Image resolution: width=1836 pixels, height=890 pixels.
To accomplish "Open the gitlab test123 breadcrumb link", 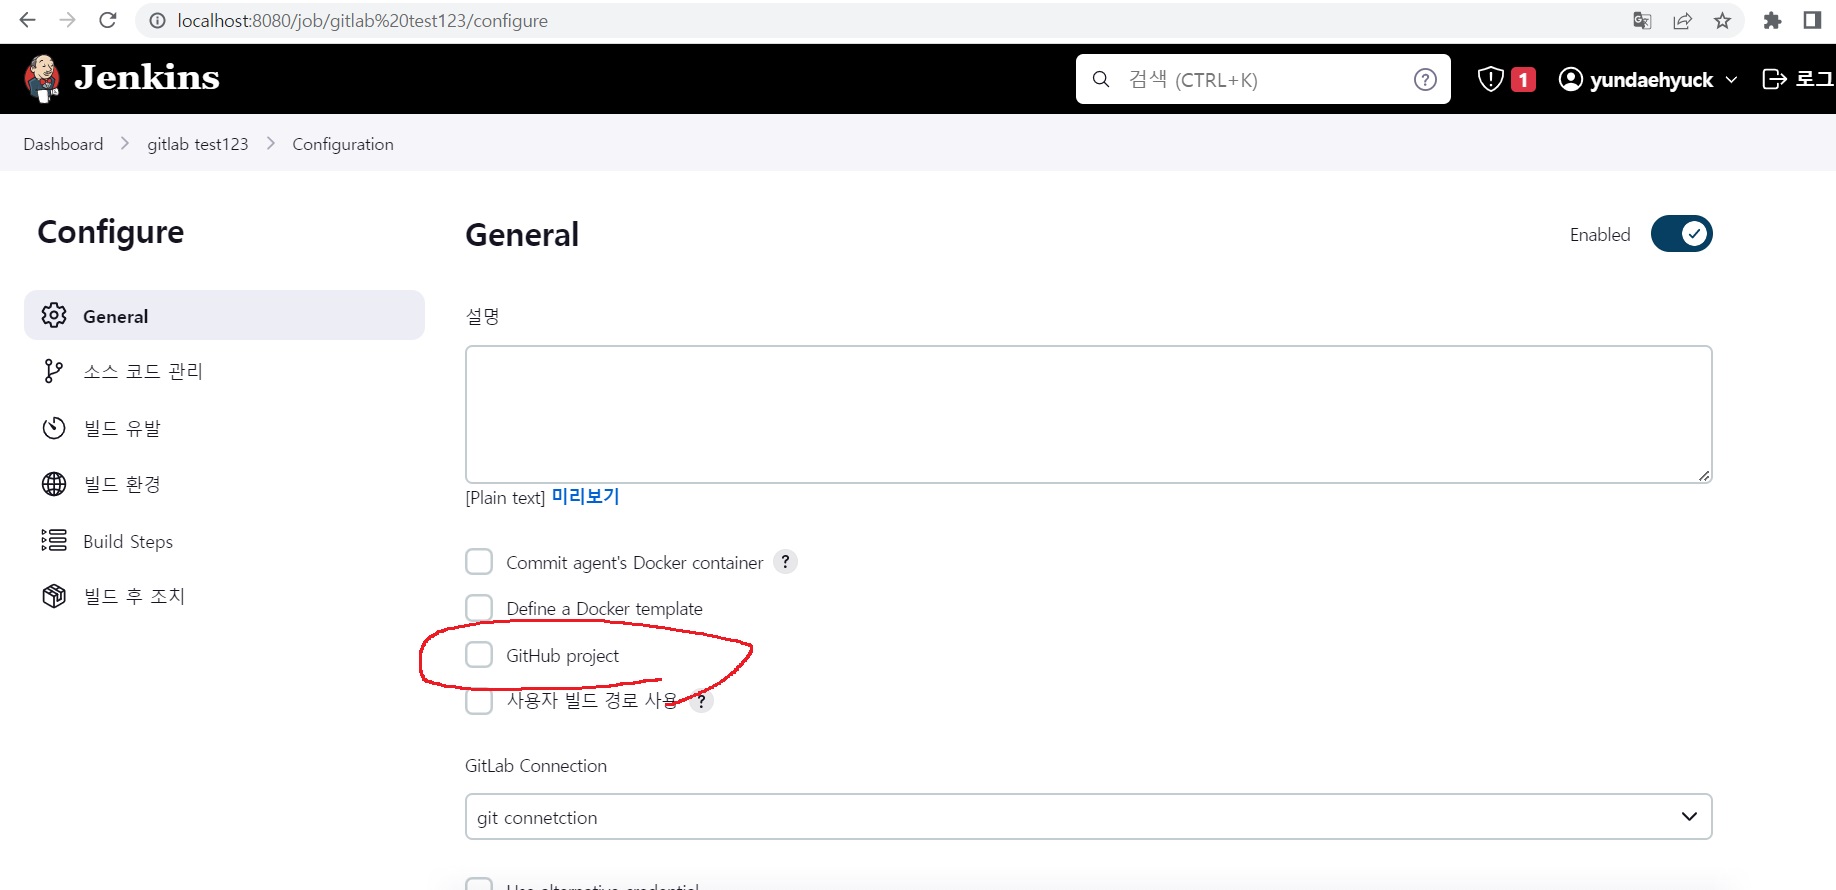I will 198,144.
